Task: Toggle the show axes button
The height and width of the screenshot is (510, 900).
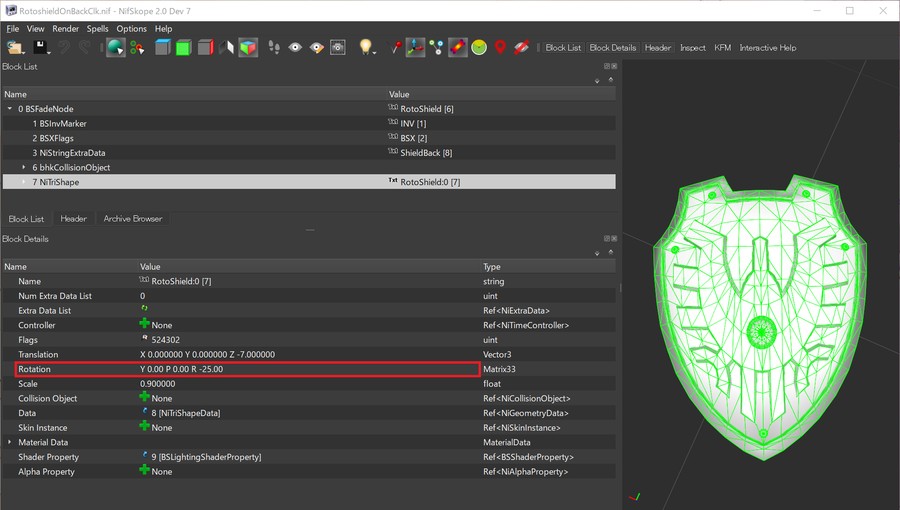Action: pos(414,47)
